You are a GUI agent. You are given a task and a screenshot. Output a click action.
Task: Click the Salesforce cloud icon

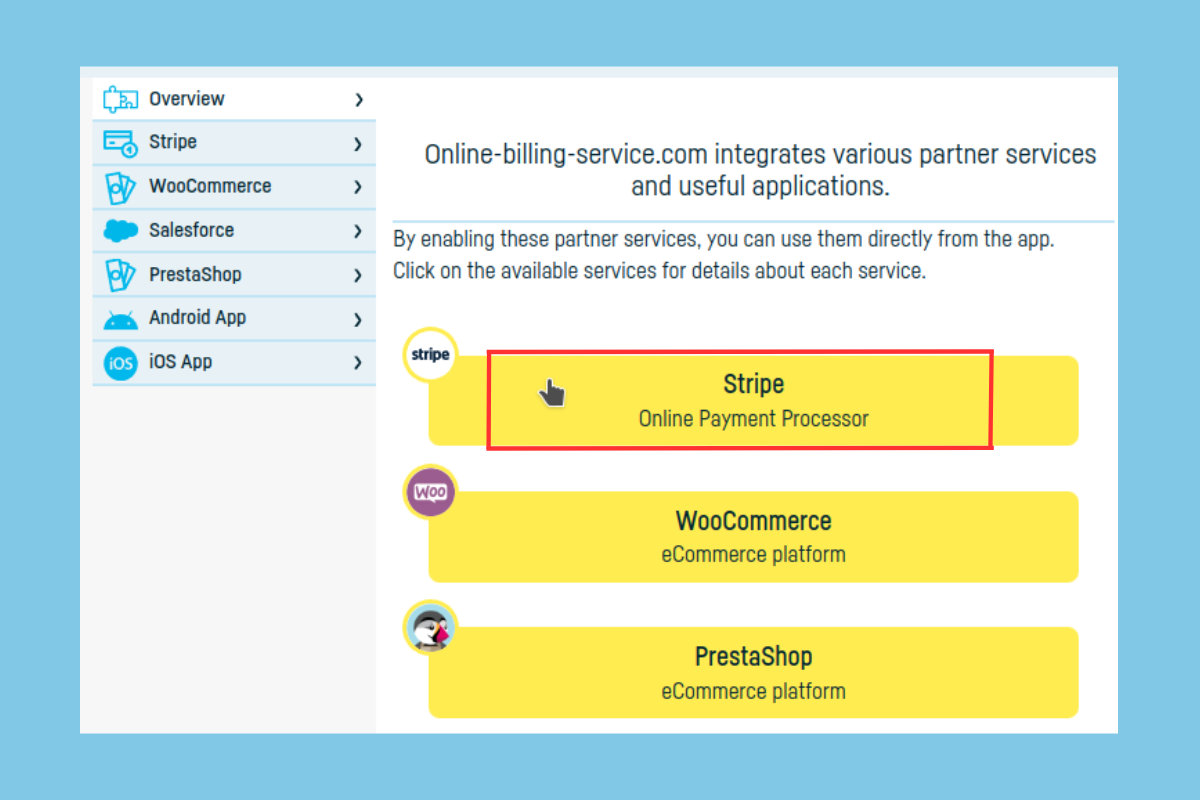[120, 231]
